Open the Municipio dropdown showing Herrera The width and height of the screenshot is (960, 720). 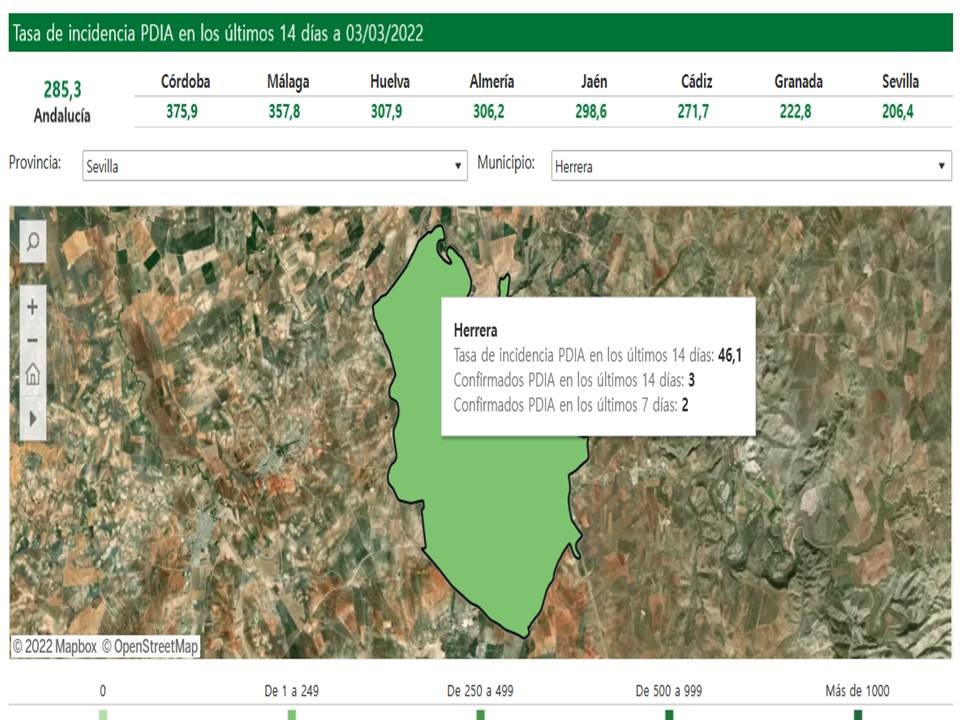pyautogui.click(x=750, y=166)
